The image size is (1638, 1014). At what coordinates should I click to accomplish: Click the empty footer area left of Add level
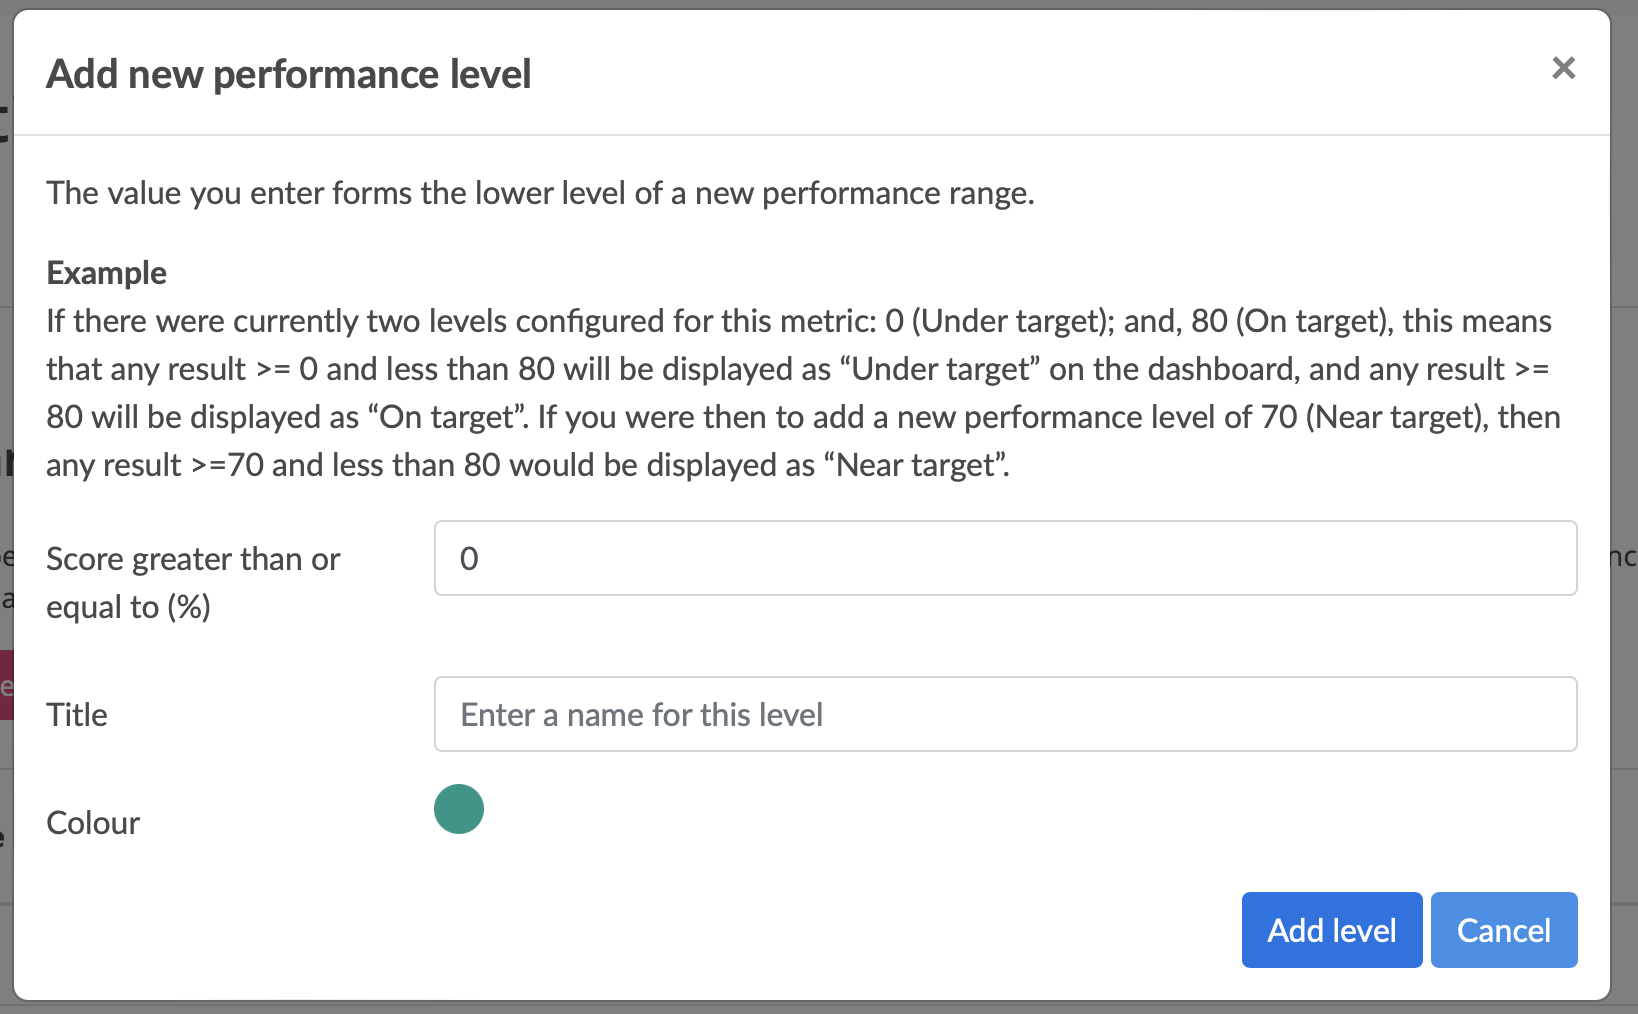700,930
